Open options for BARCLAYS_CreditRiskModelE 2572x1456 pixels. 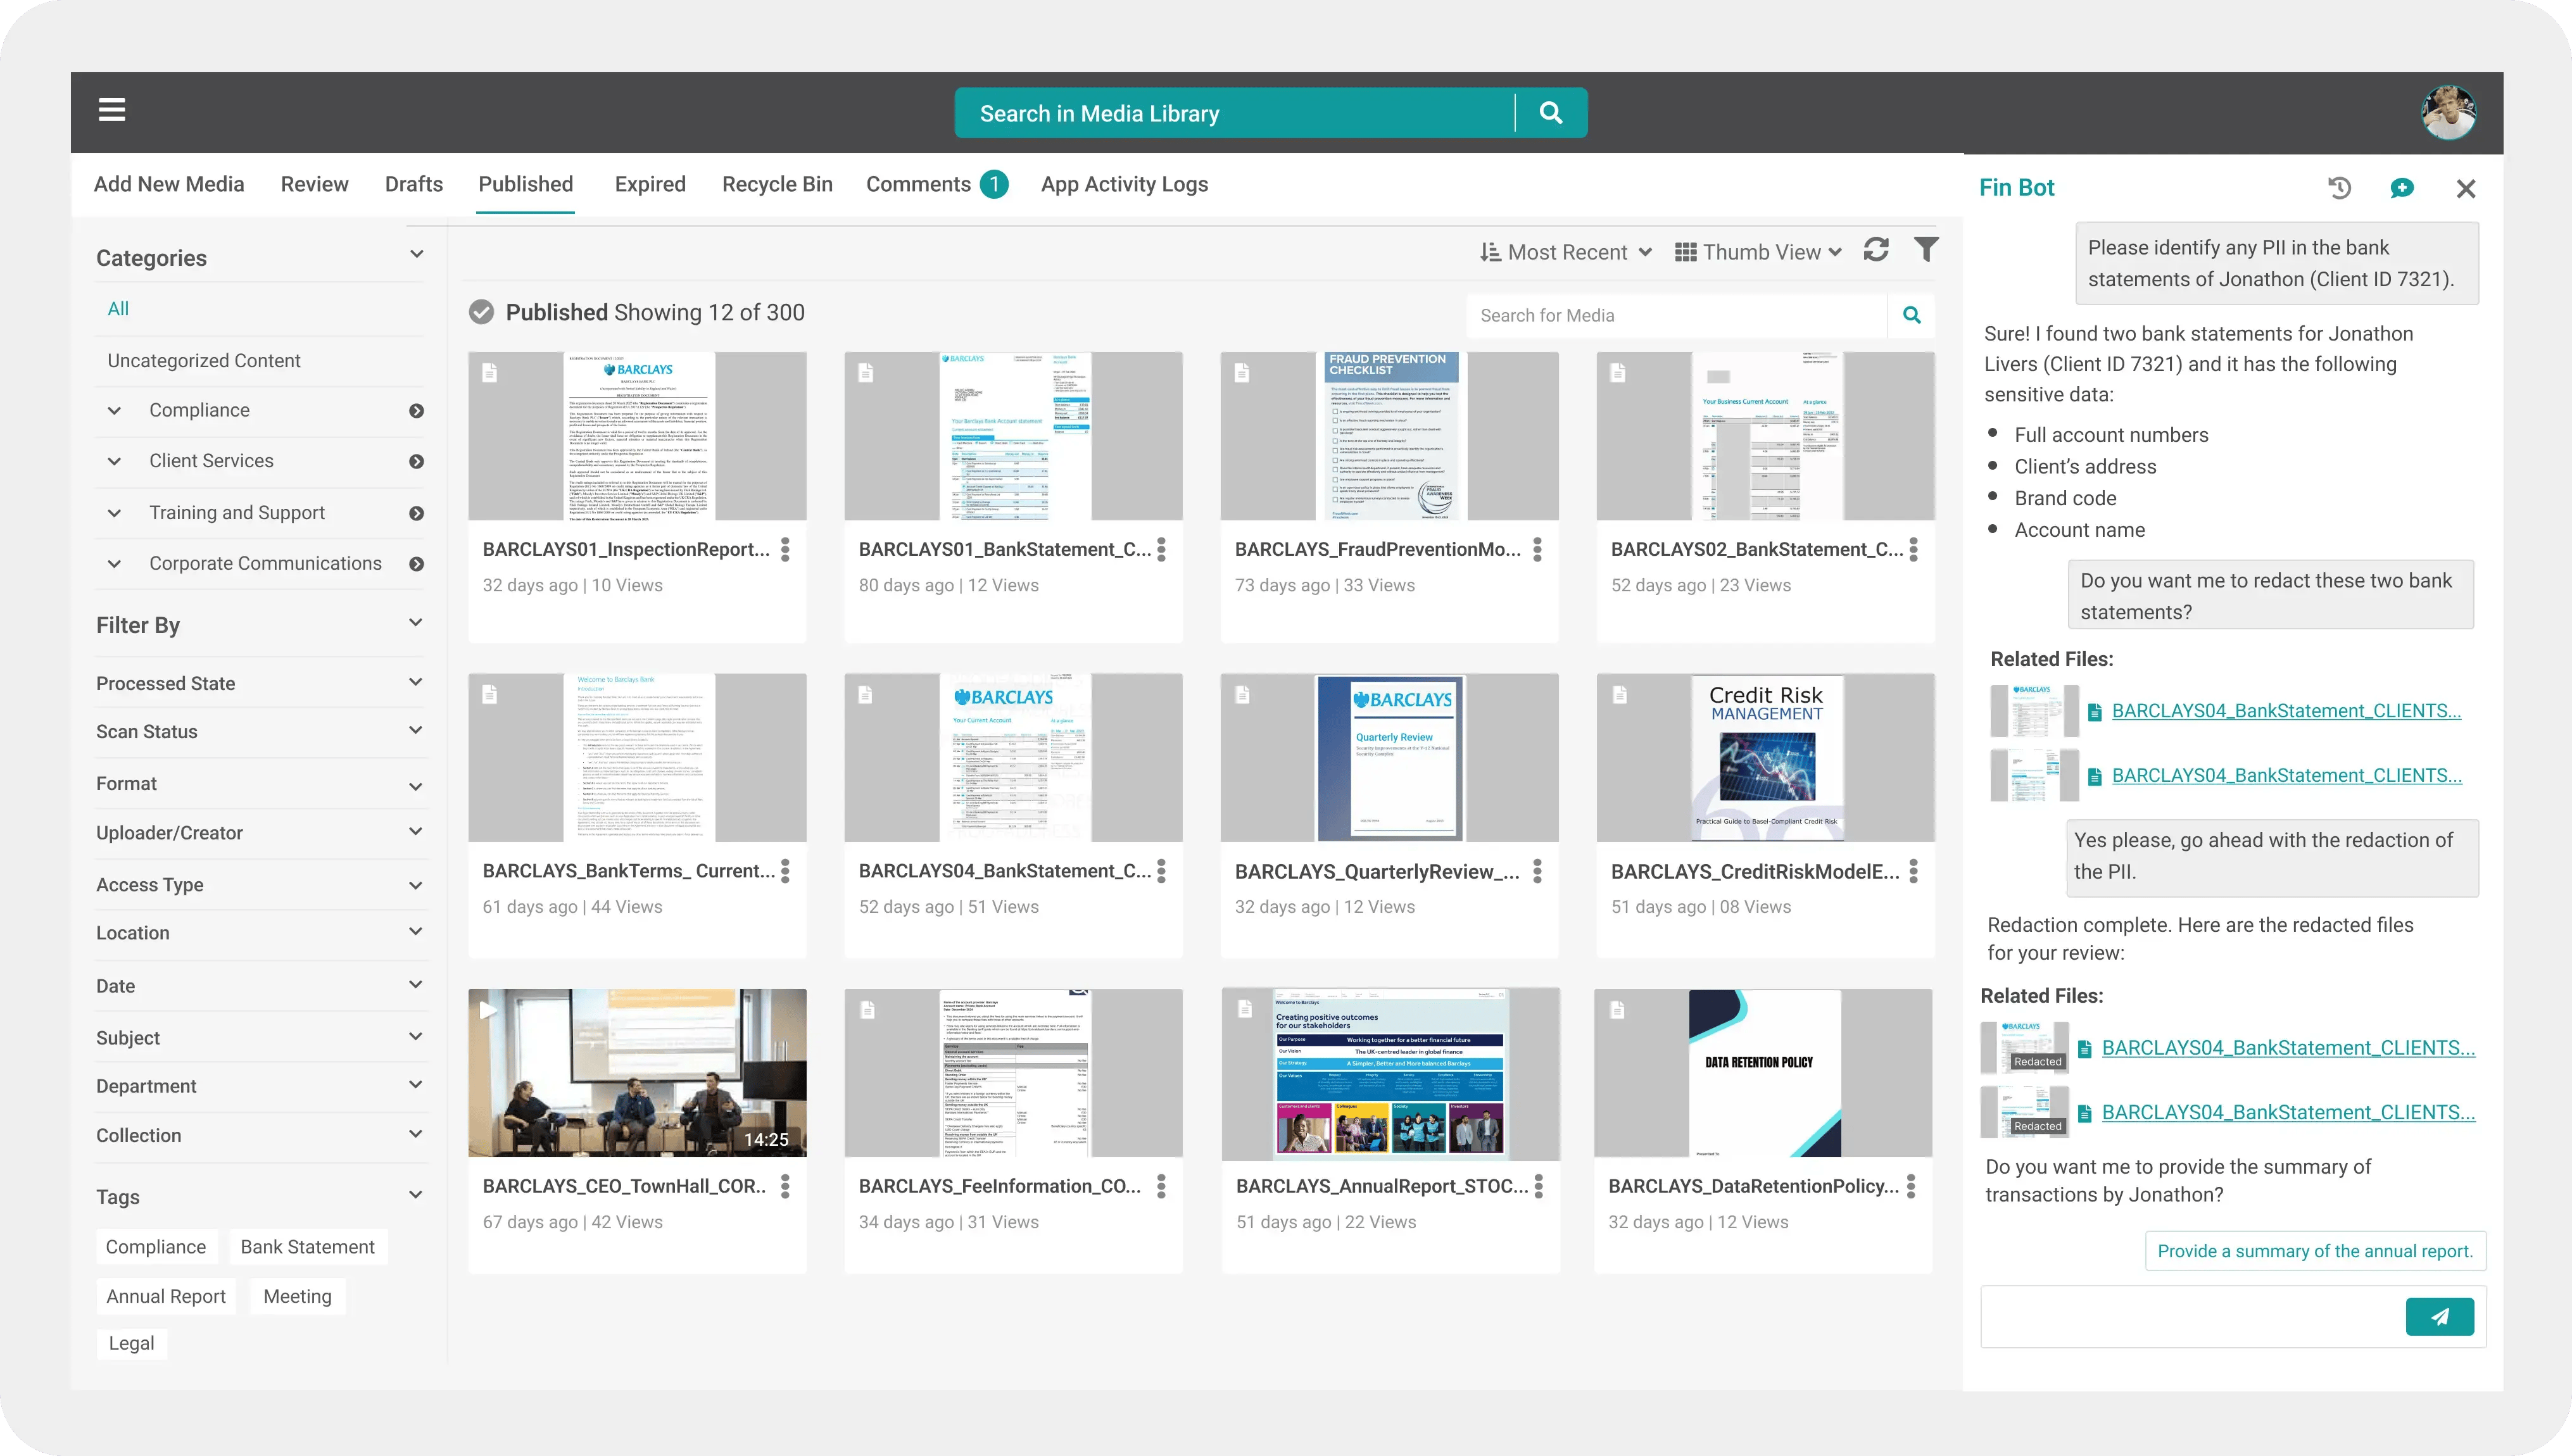[1913, 871]
